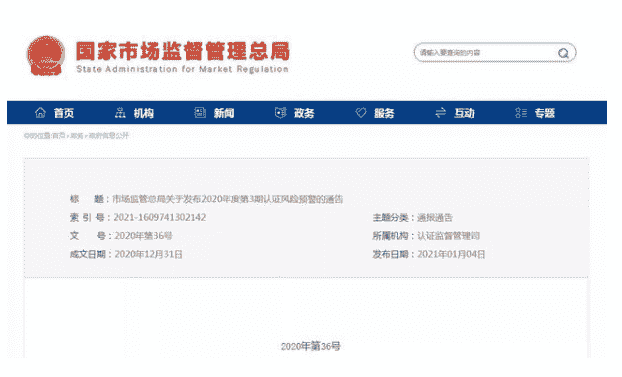This screenshot has width=622, height=377.
Task: Click the heart icon beside 服务
Action: pos(361,113)
